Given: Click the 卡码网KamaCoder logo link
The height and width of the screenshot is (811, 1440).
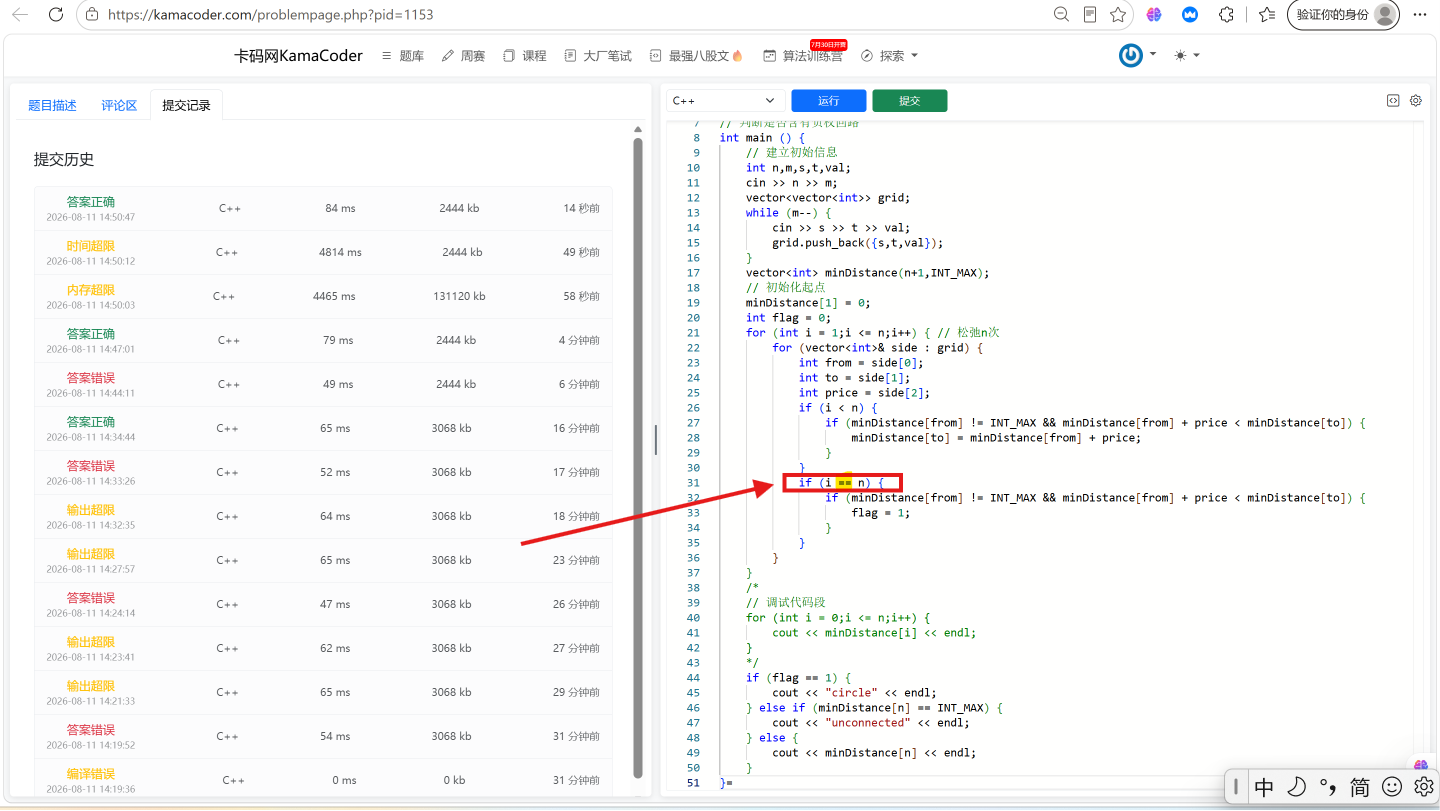Looking at the screenshot, I should (x=298, y=56).
